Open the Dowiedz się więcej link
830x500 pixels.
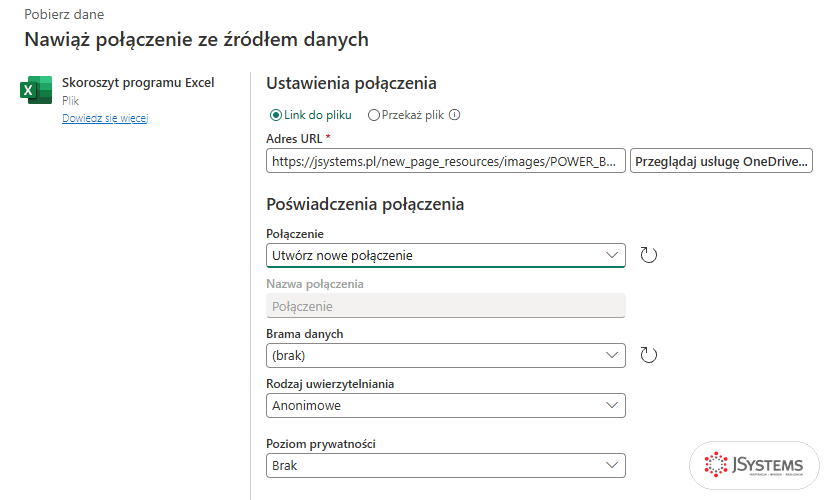pos(105,118)
